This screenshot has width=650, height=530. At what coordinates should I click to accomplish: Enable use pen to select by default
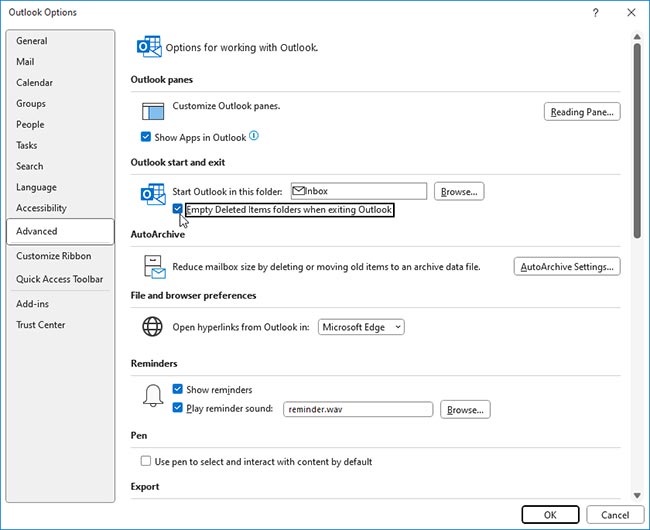point(147,462)
